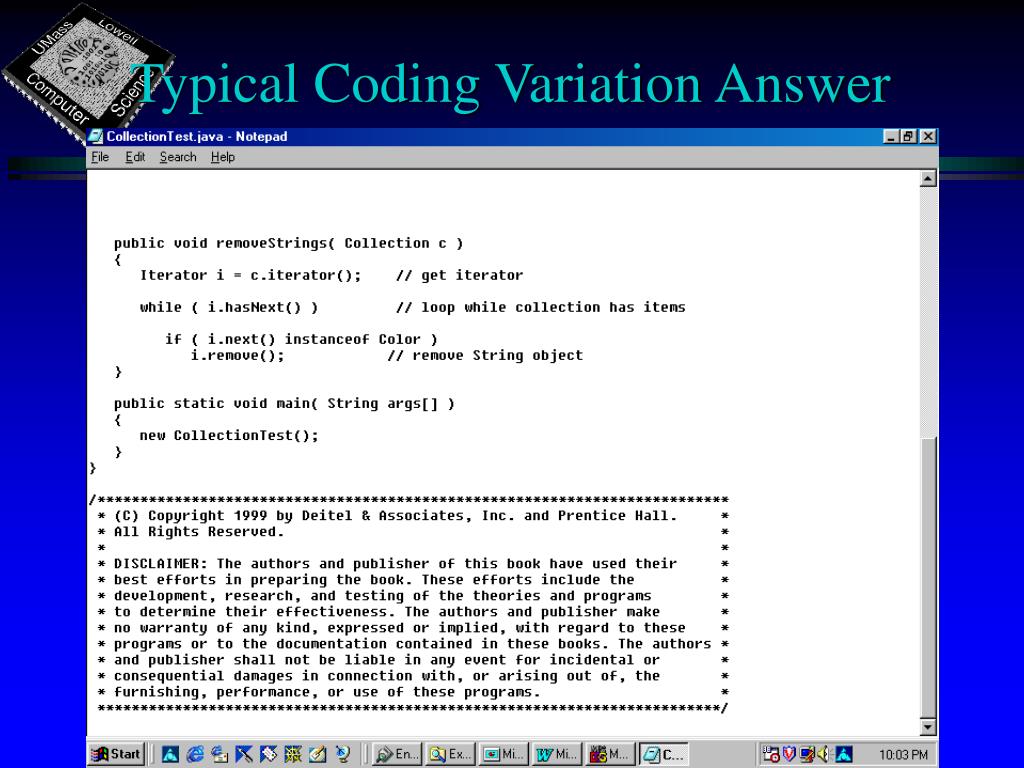Image resolution: width=1024 pixels, height=768 pixels.
Task: Minimize the CollectionTest.java Notepad window
Action: click(x=891, y=136)
